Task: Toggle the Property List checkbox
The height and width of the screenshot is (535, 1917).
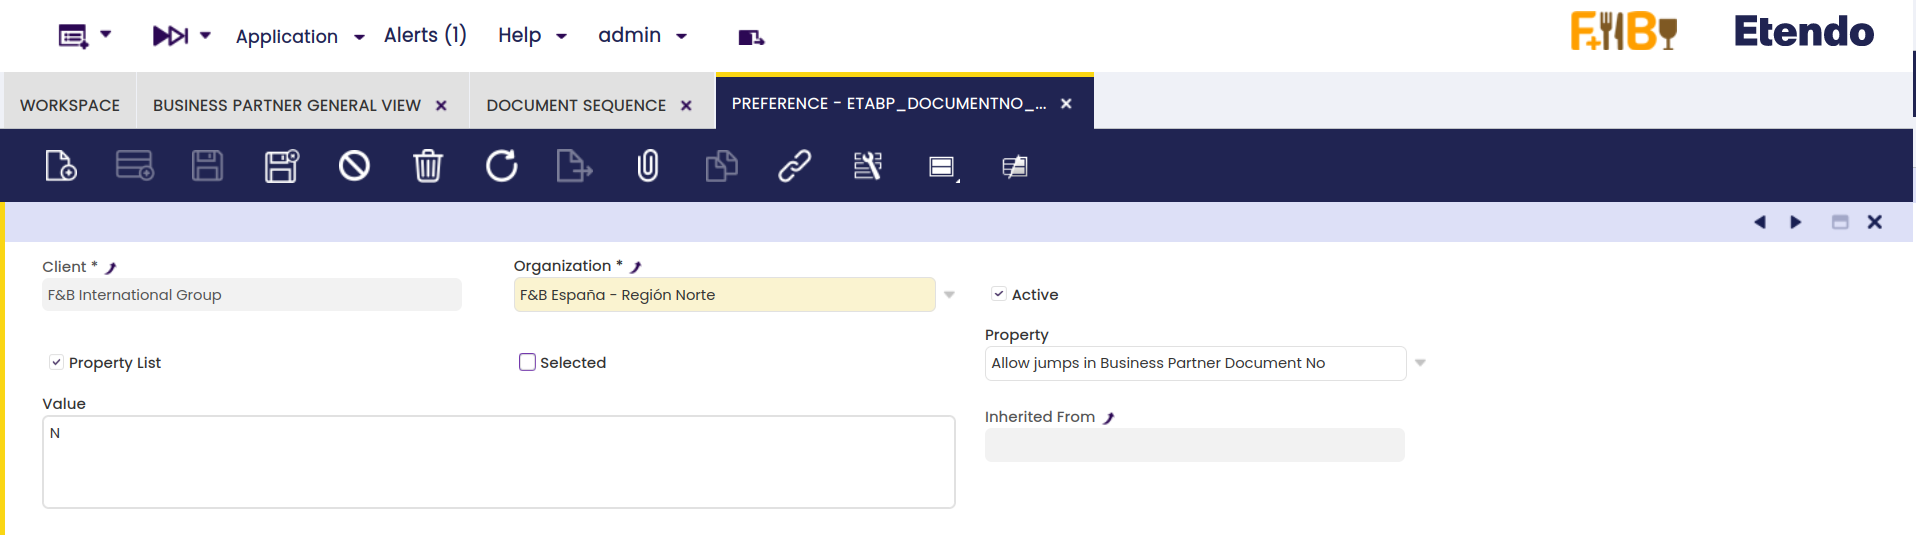Action: (x=56, y=362)
